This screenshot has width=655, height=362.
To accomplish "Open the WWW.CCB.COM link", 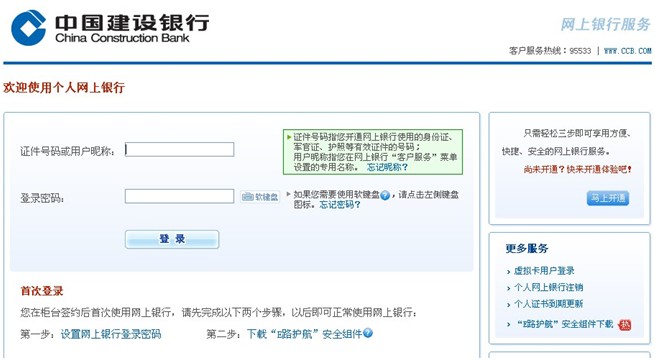I will coord(627,51).
